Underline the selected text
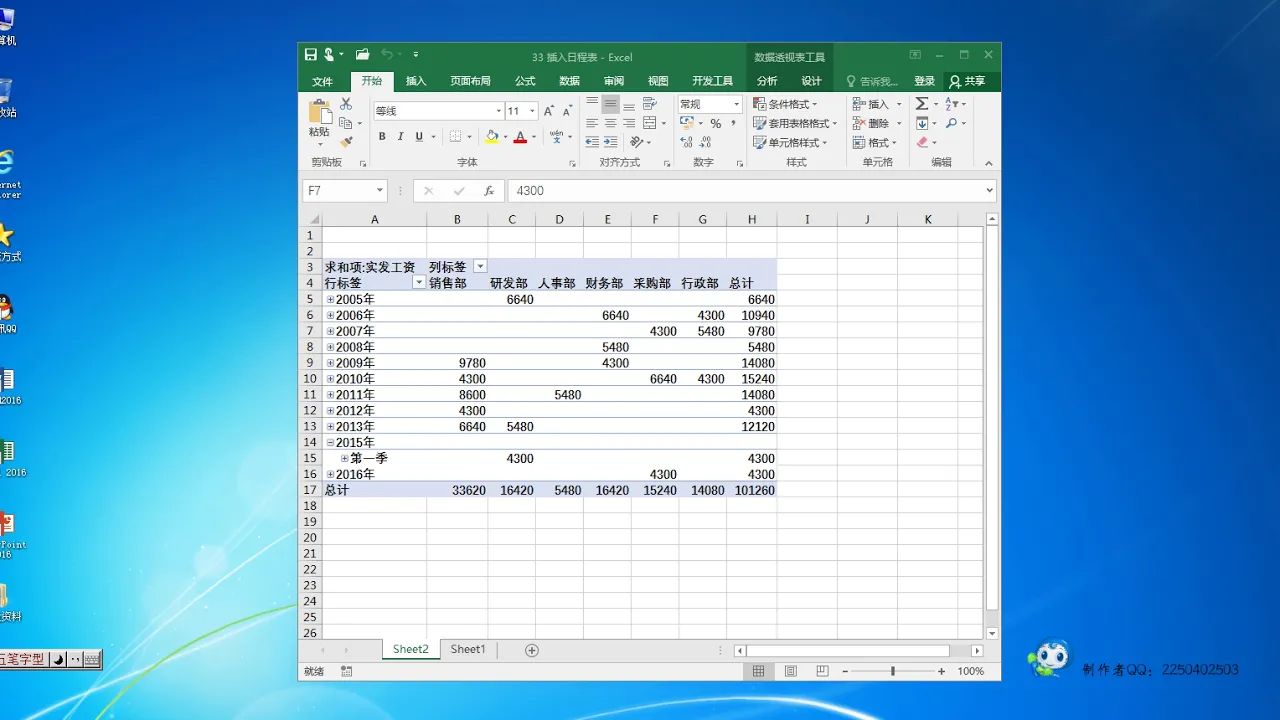This screenshot has width=1280, height=720. (419, 137)
